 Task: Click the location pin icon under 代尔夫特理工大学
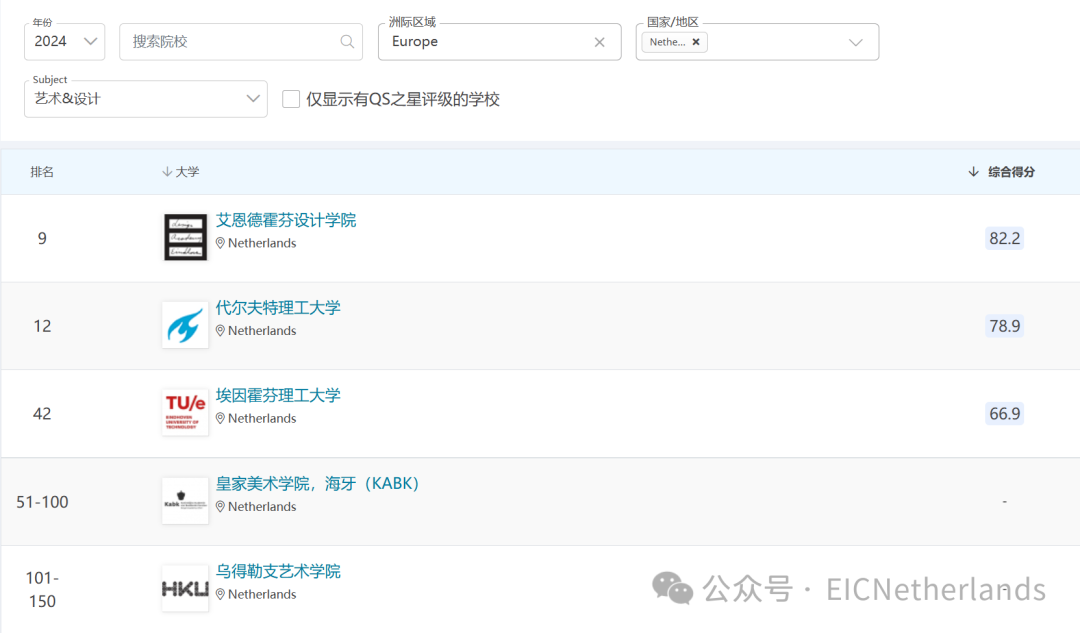[220, 331]
